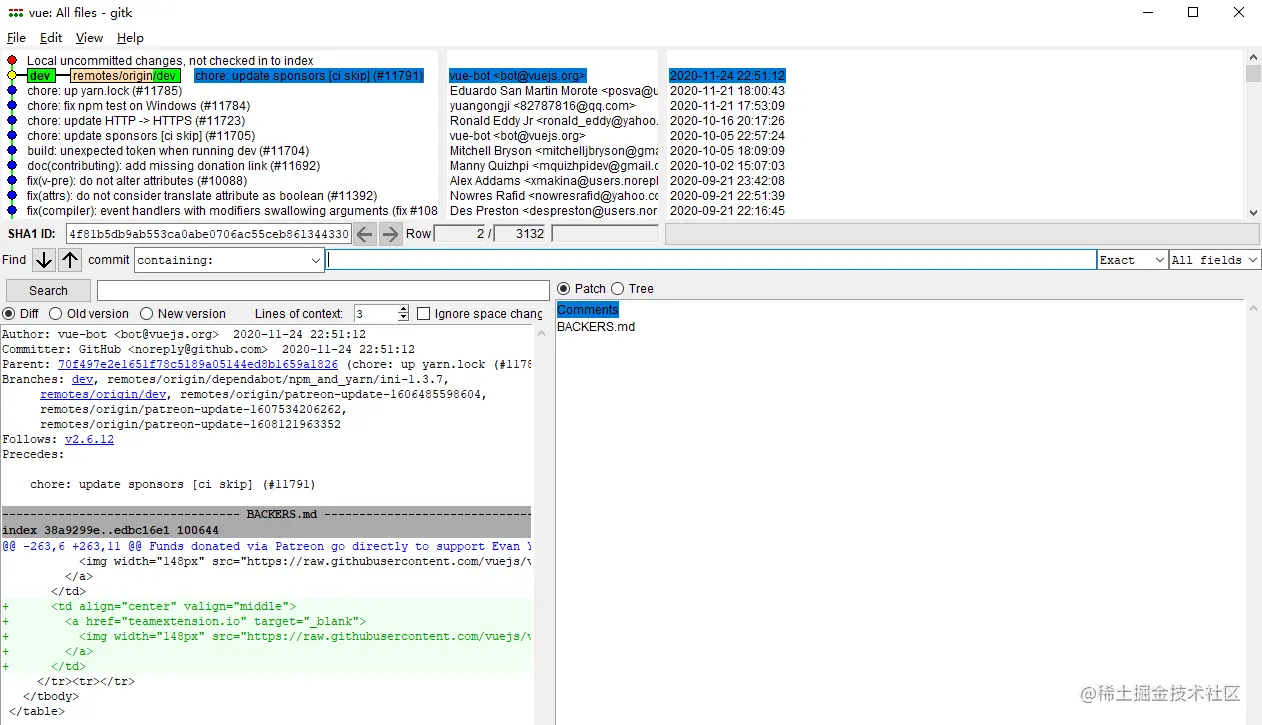This screenshot has width=1262, height=725.
Task: Click the BACKERS.md diff header bar
Action: click(x=266, y=514)
